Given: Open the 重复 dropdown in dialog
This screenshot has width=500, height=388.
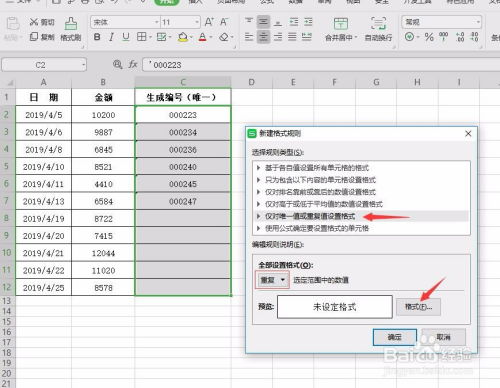Looking at the screenshot, I should point(272,280).
